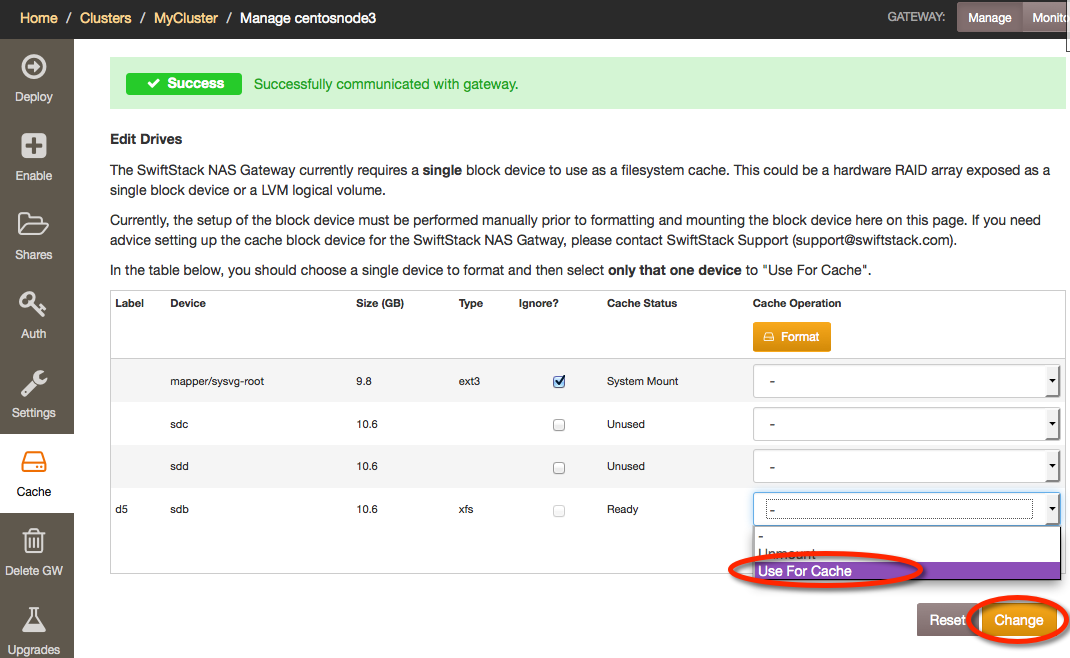Click the 'sdc' device name
1070x658 pixels.
pyautogui.click(x=179, y=424)
